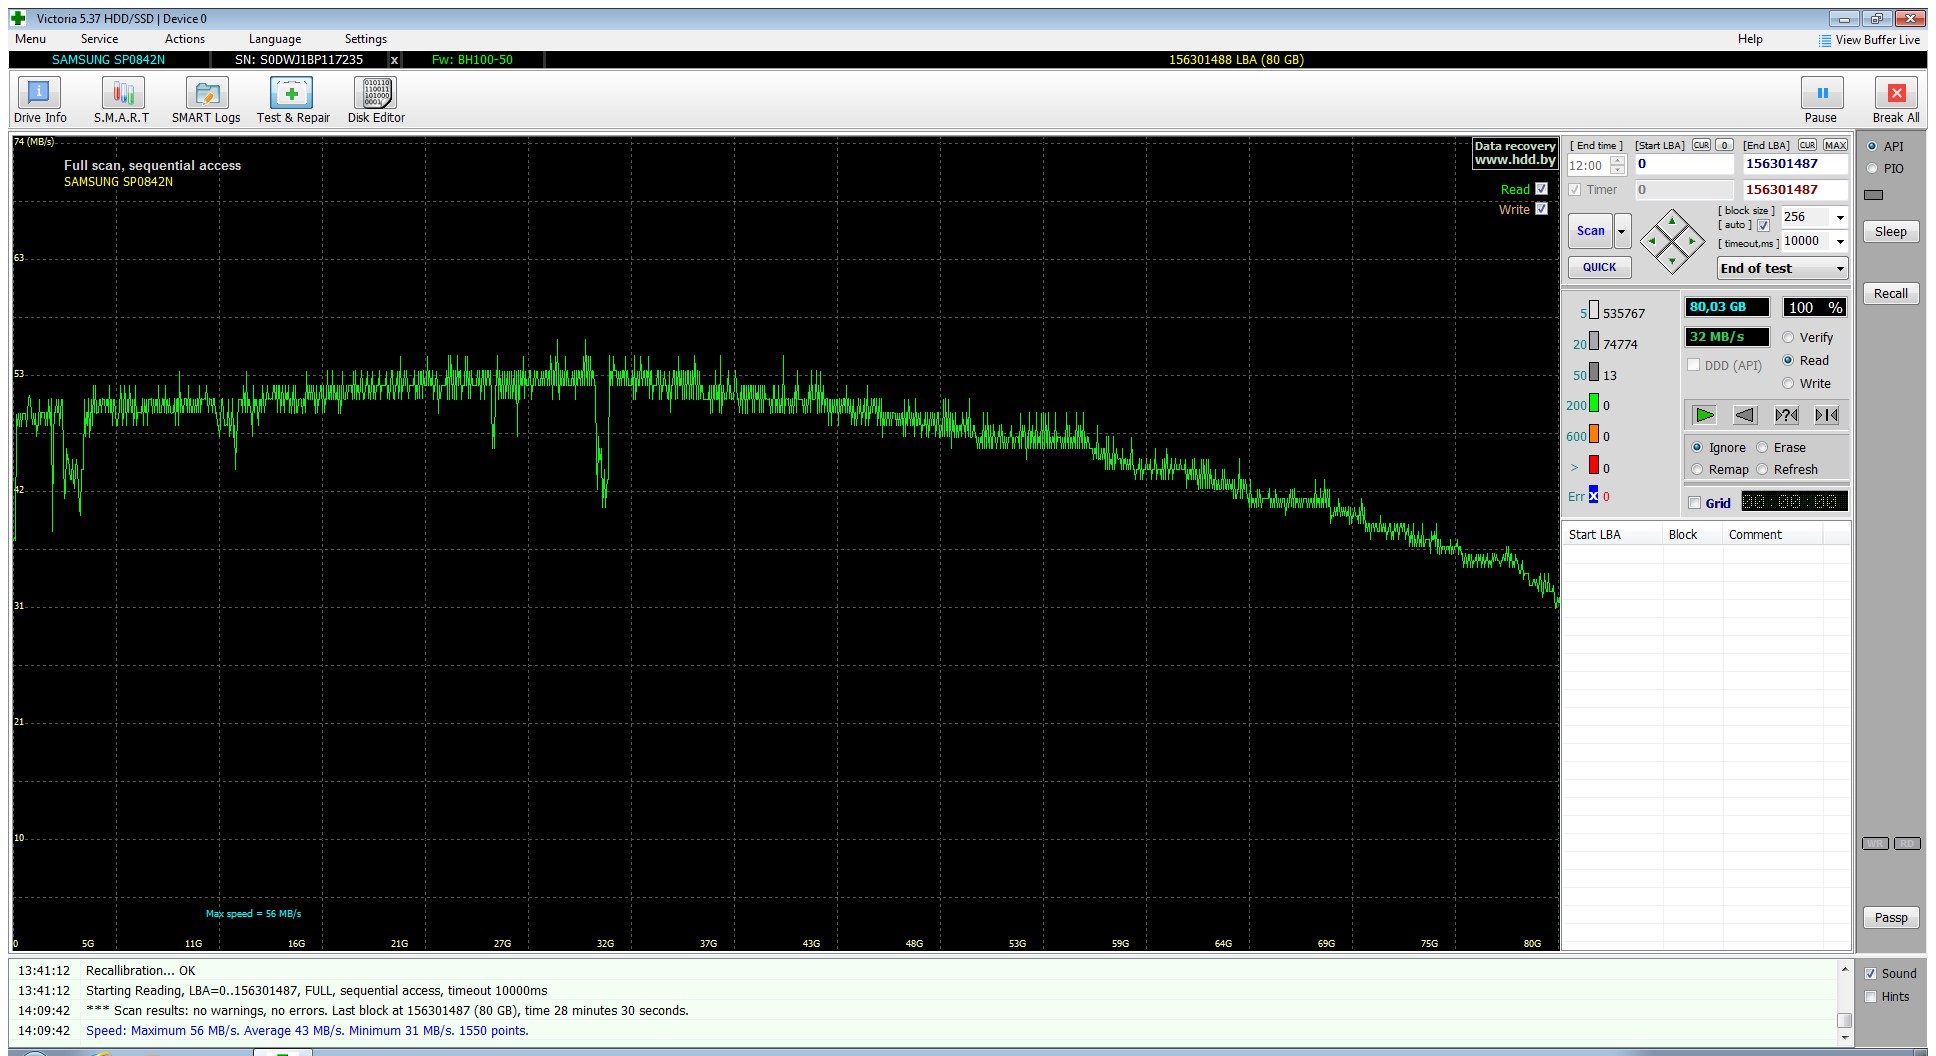Open the Language menu
This screenshot has height=1056, width=1936.
(x=275, y=39)
